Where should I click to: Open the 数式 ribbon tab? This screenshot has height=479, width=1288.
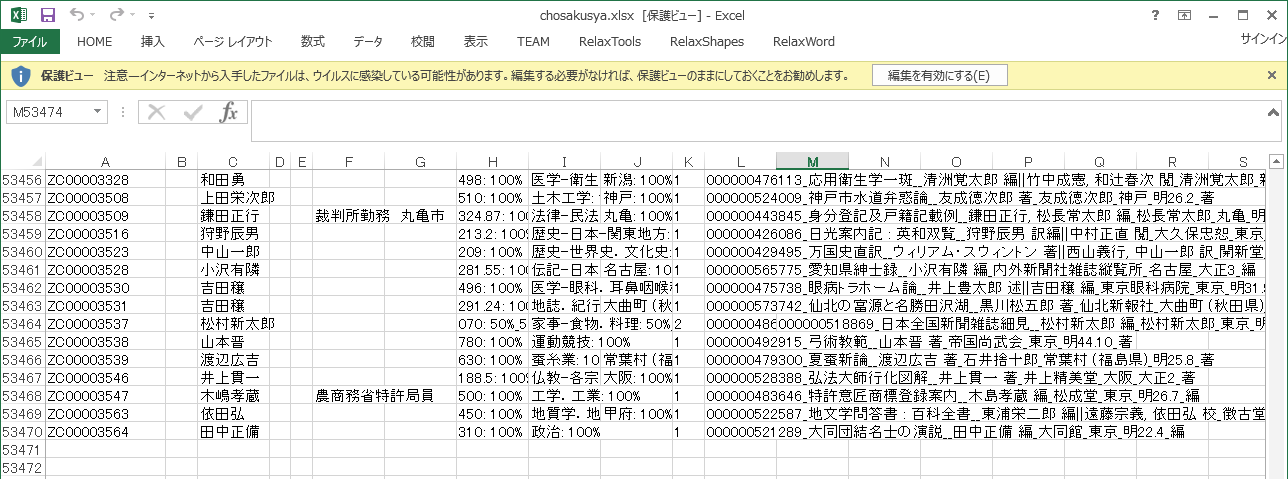[x=313, y=42]
